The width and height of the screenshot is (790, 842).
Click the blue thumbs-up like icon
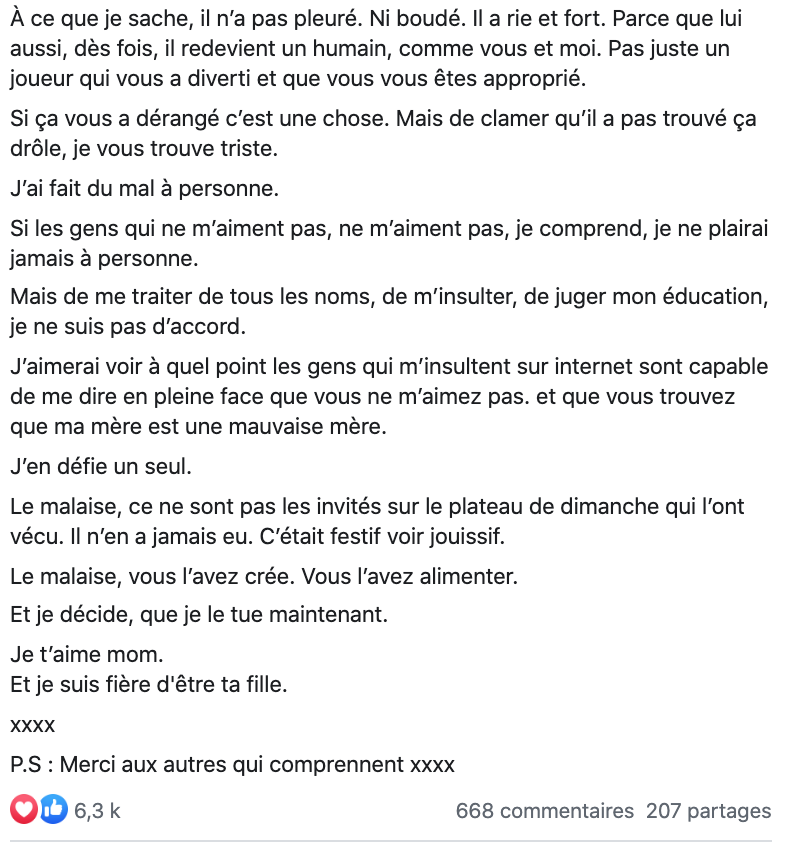[x=53, y=809]
